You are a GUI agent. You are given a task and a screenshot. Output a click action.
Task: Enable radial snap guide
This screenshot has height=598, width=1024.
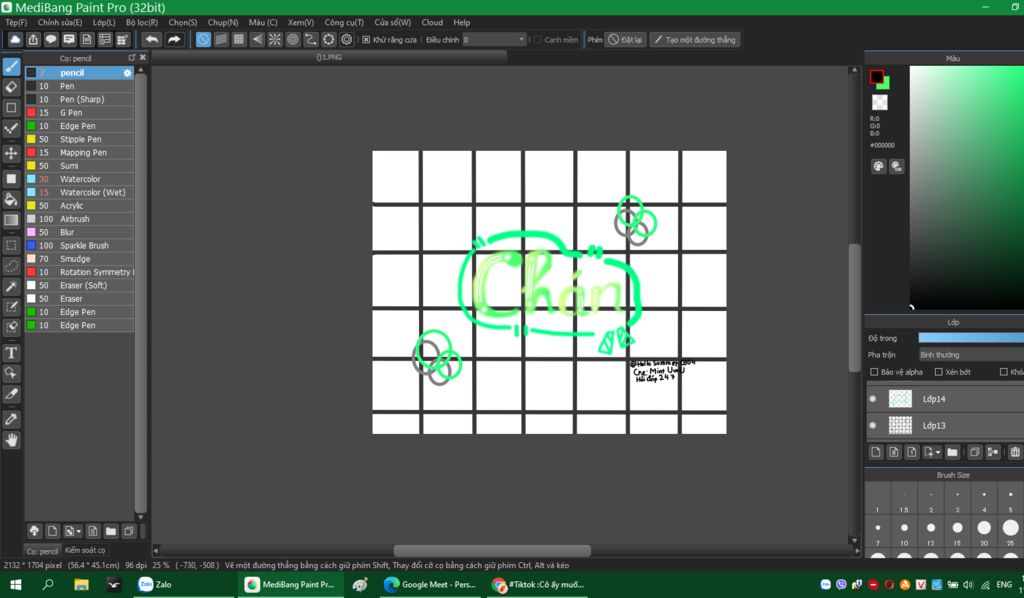pyautogui.click(x=275, y=40)
